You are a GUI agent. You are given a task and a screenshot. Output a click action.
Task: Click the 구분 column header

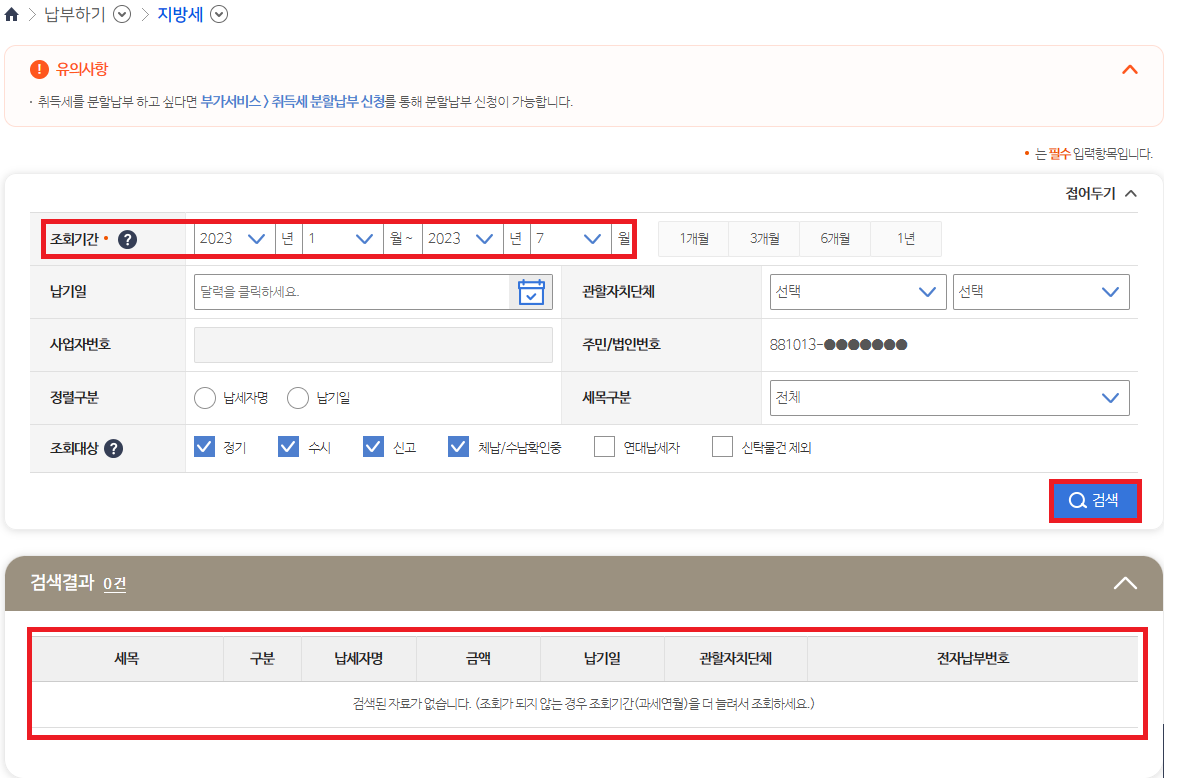[x=263, y=659]
